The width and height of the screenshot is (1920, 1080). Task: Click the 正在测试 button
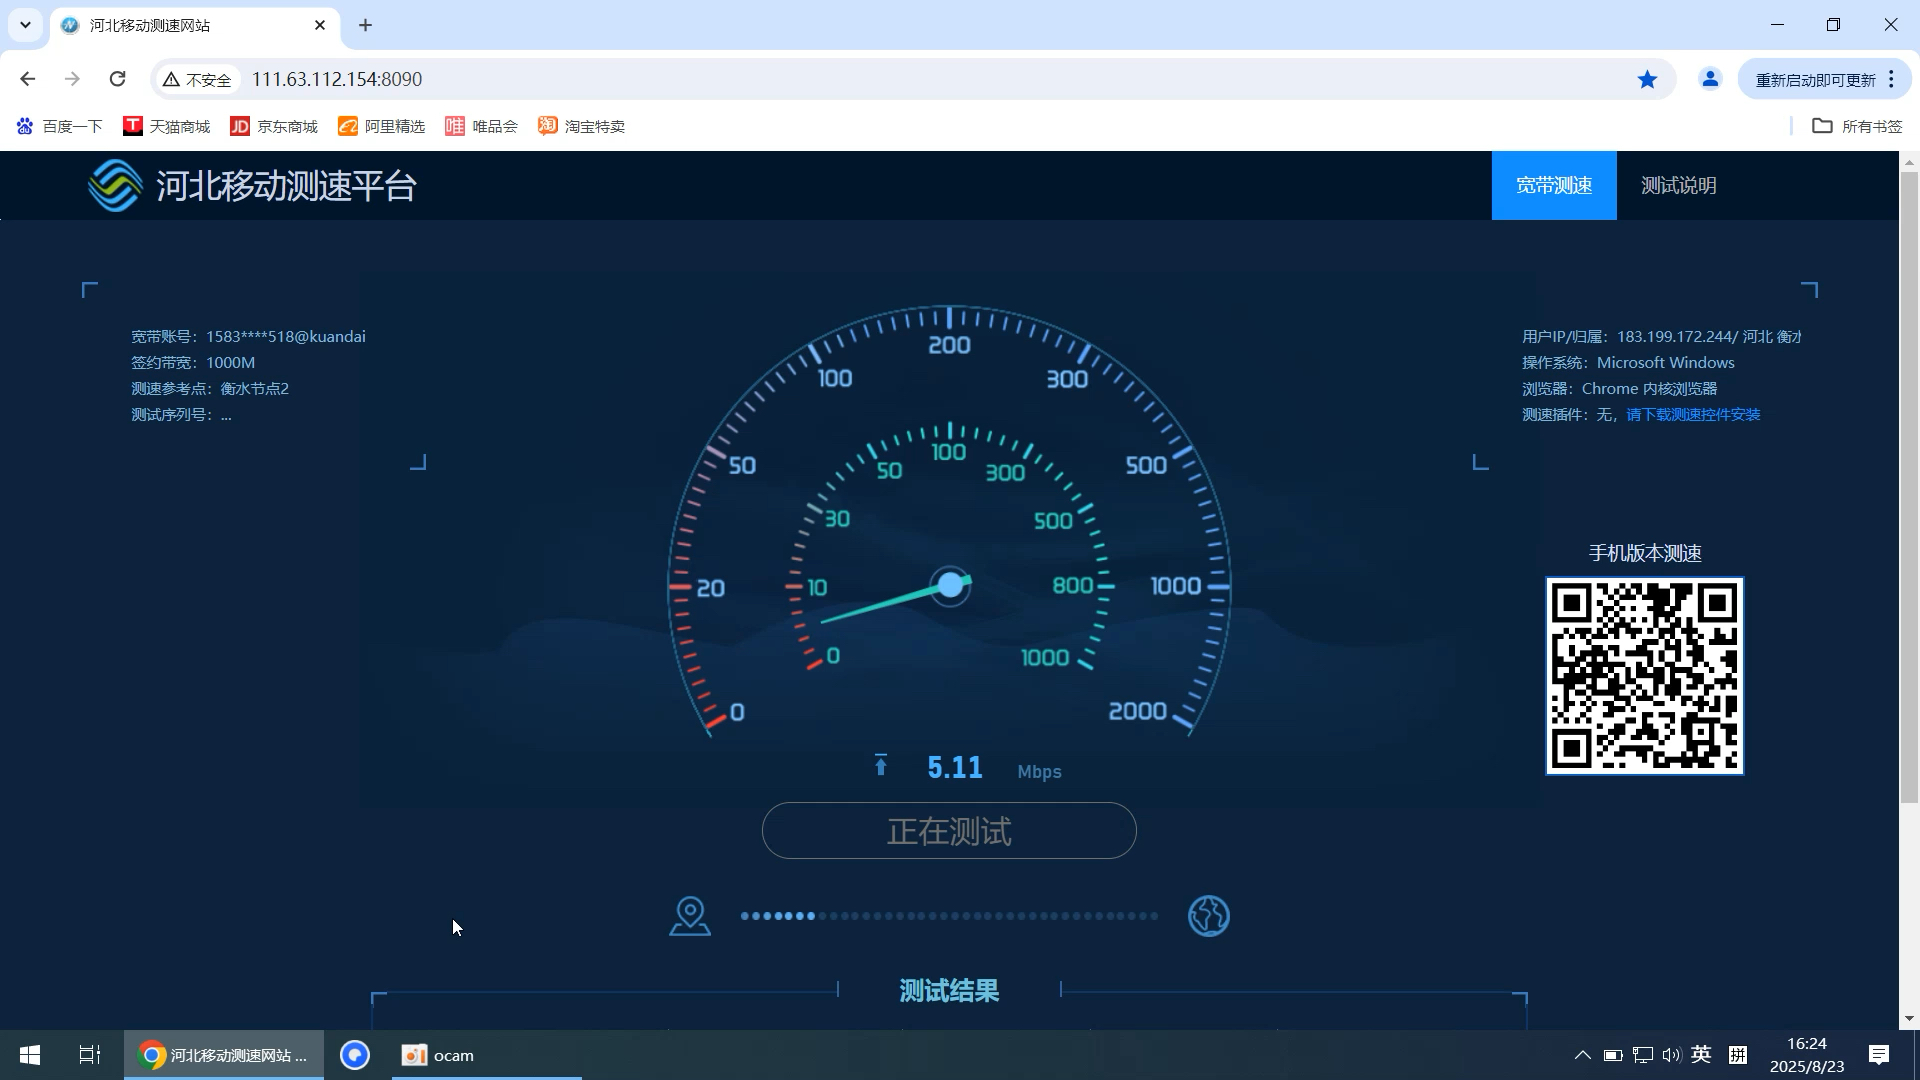(x=948, y=831)
